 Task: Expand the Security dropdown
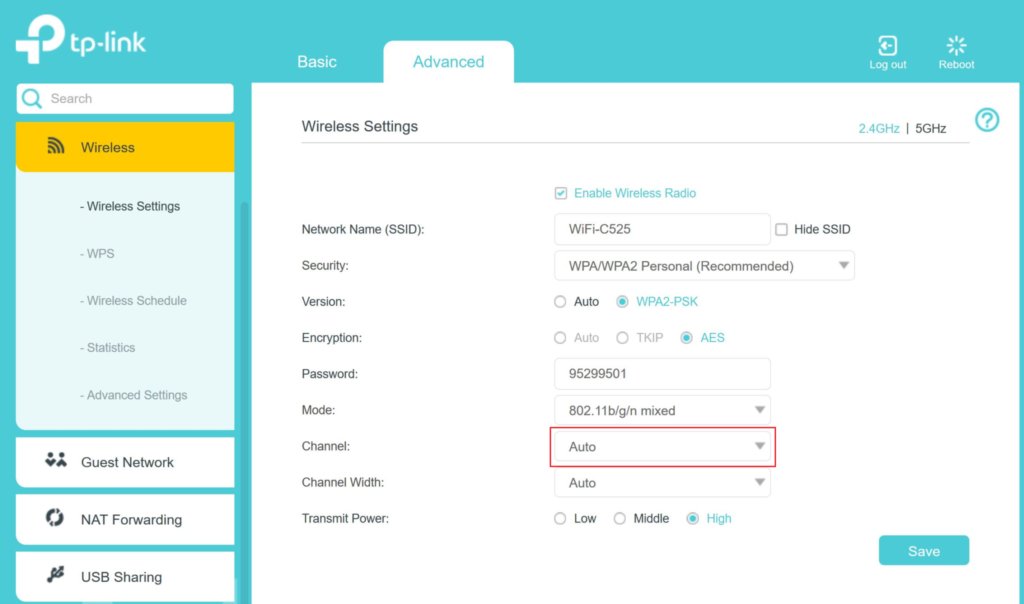pyautogui.click(x=704, y=266)
